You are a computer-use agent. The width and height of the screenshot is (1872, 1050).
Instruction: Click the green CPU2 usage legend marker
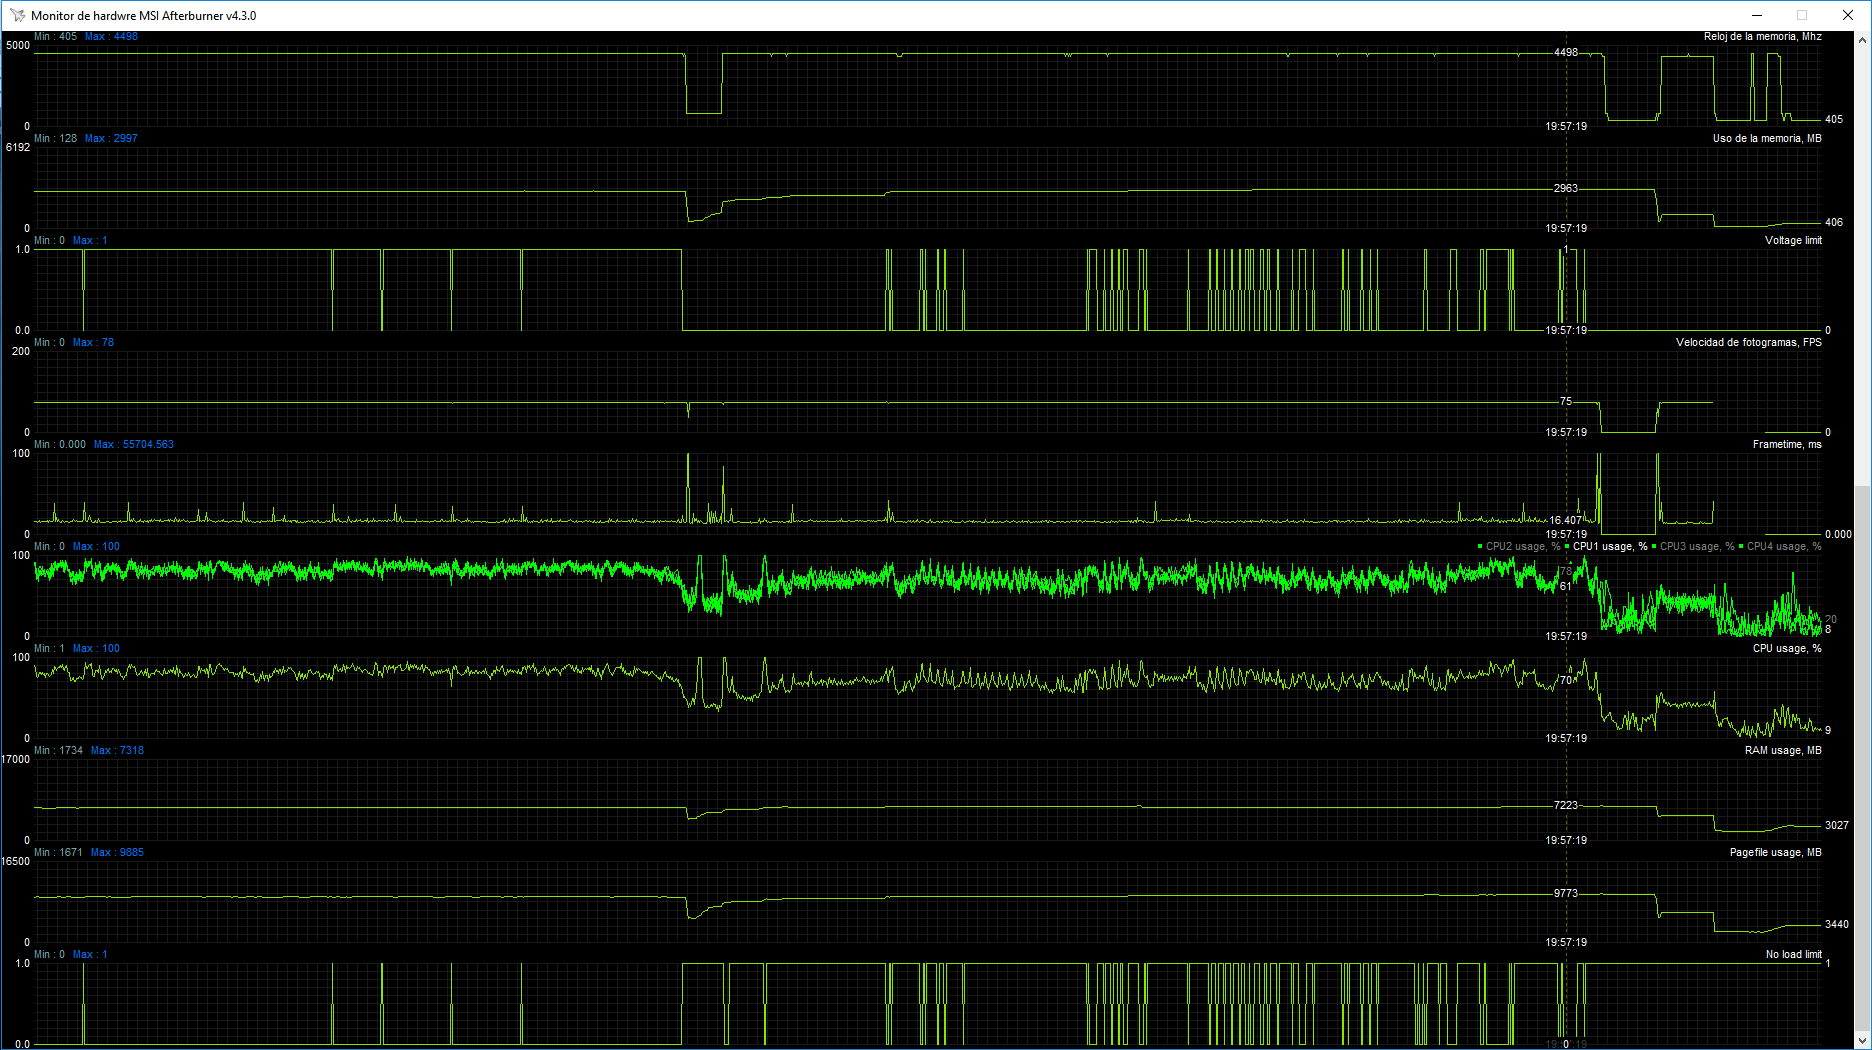[1480, 546]
